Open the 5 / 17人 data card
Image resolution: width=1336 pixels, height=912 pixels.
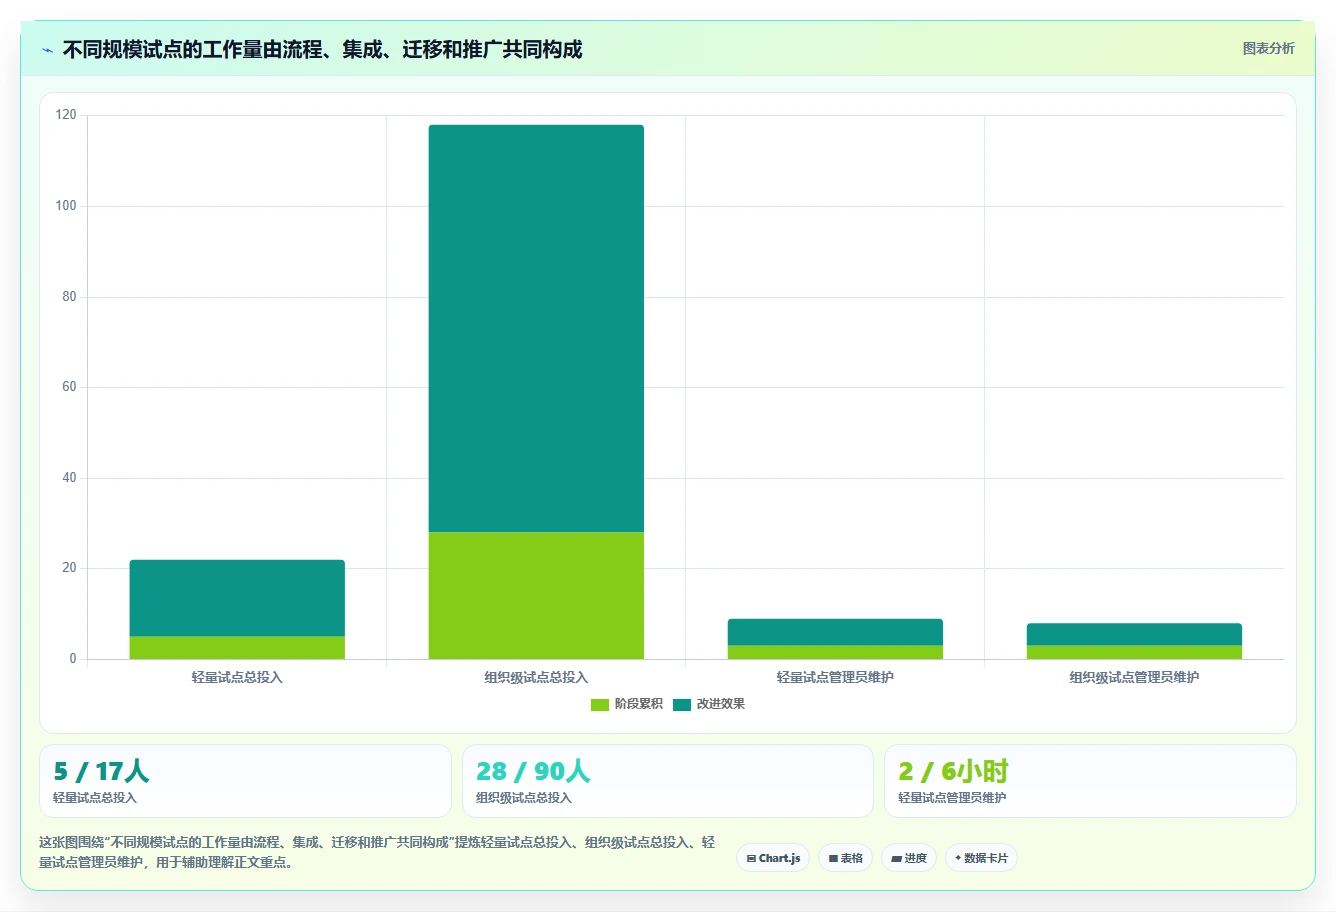click(245, 781)
